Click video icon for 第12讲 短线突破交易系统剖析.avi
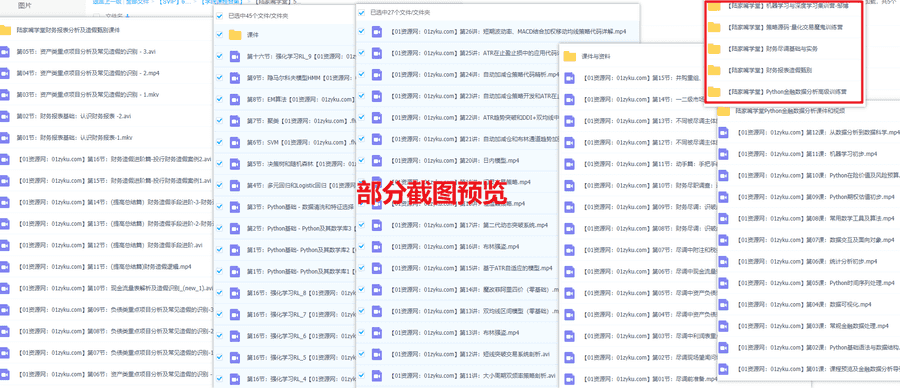The image size is (900, 388). [377, 354]
